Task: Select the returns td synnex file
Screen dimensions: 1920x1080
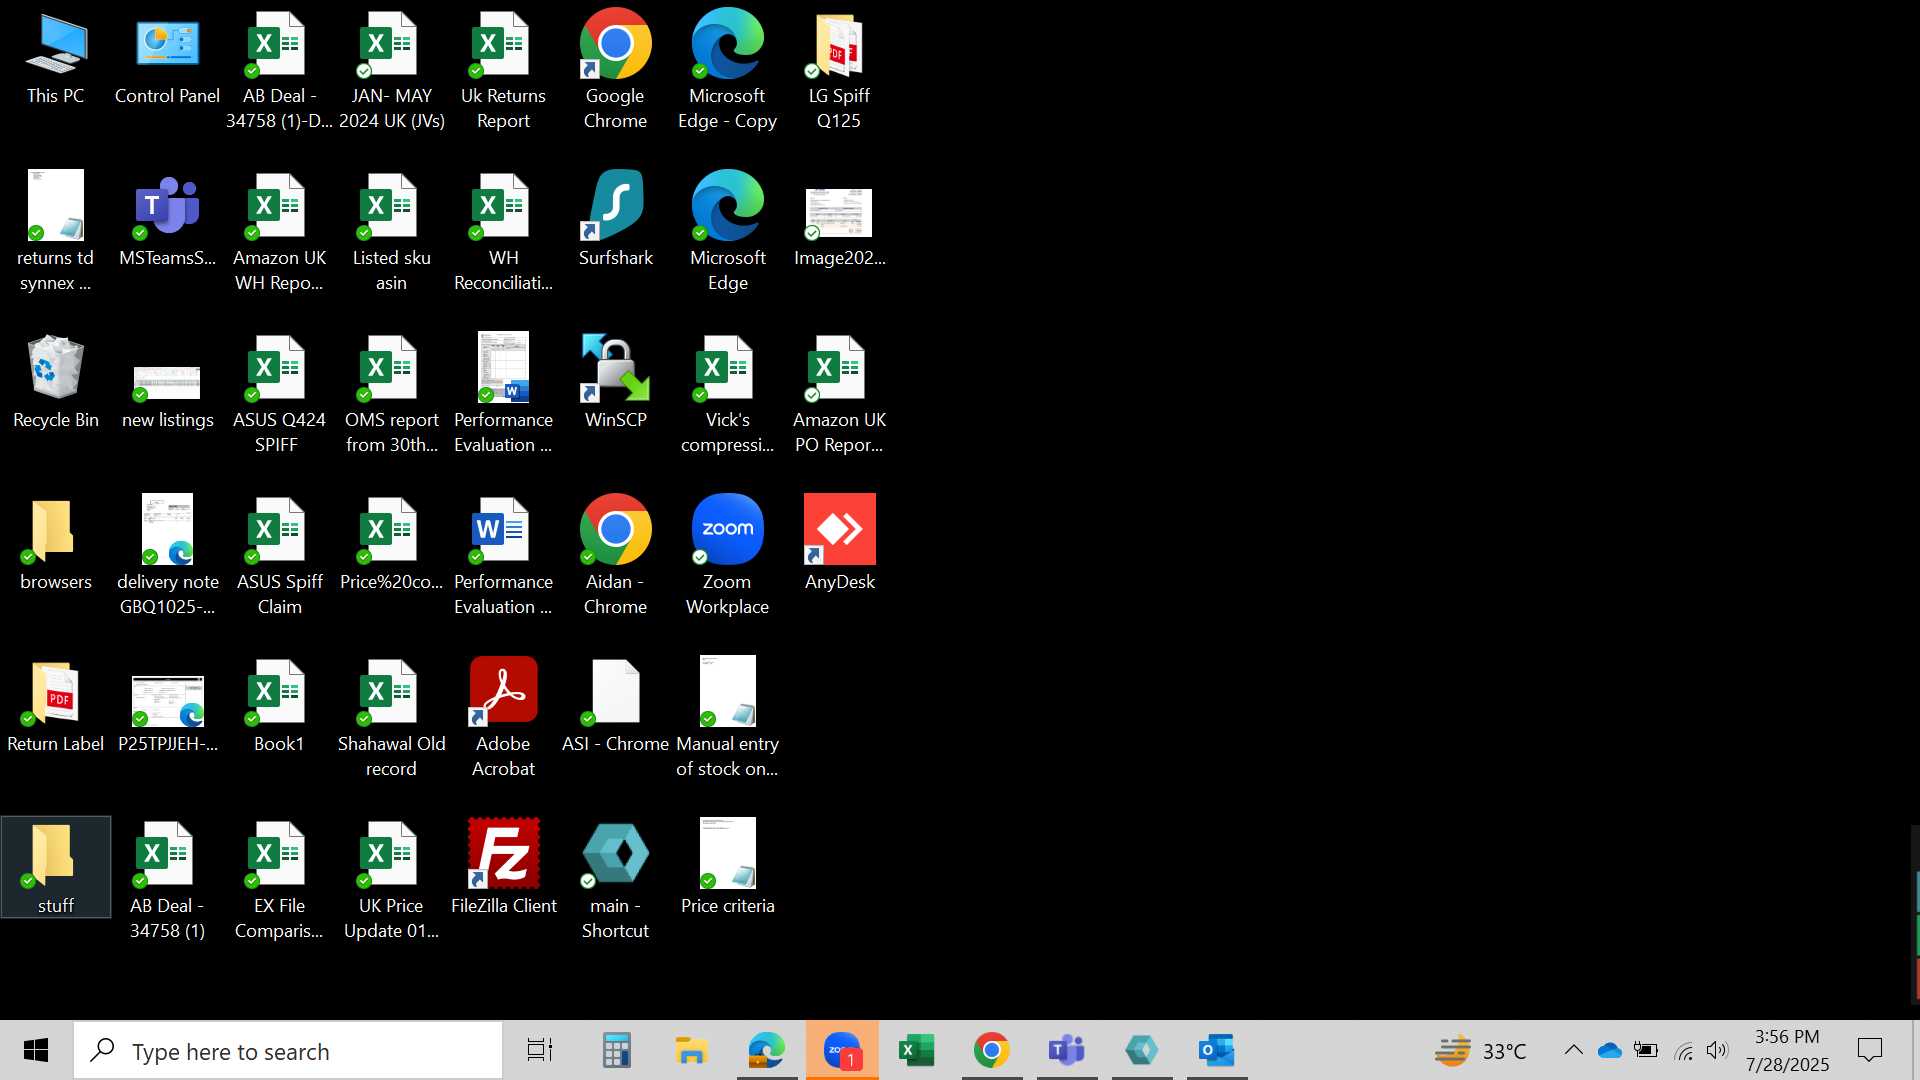Action: click(56, 232)
